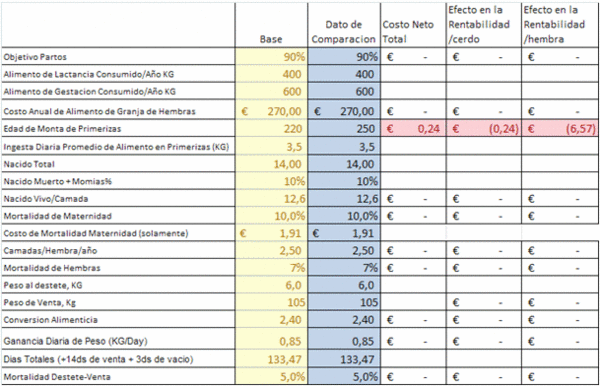Image resolution: width=600 pixels, height=386 pixels.
Task: Select 'Efecto en la Rentabilidad /cerdo' header
Action: [479, 24]
